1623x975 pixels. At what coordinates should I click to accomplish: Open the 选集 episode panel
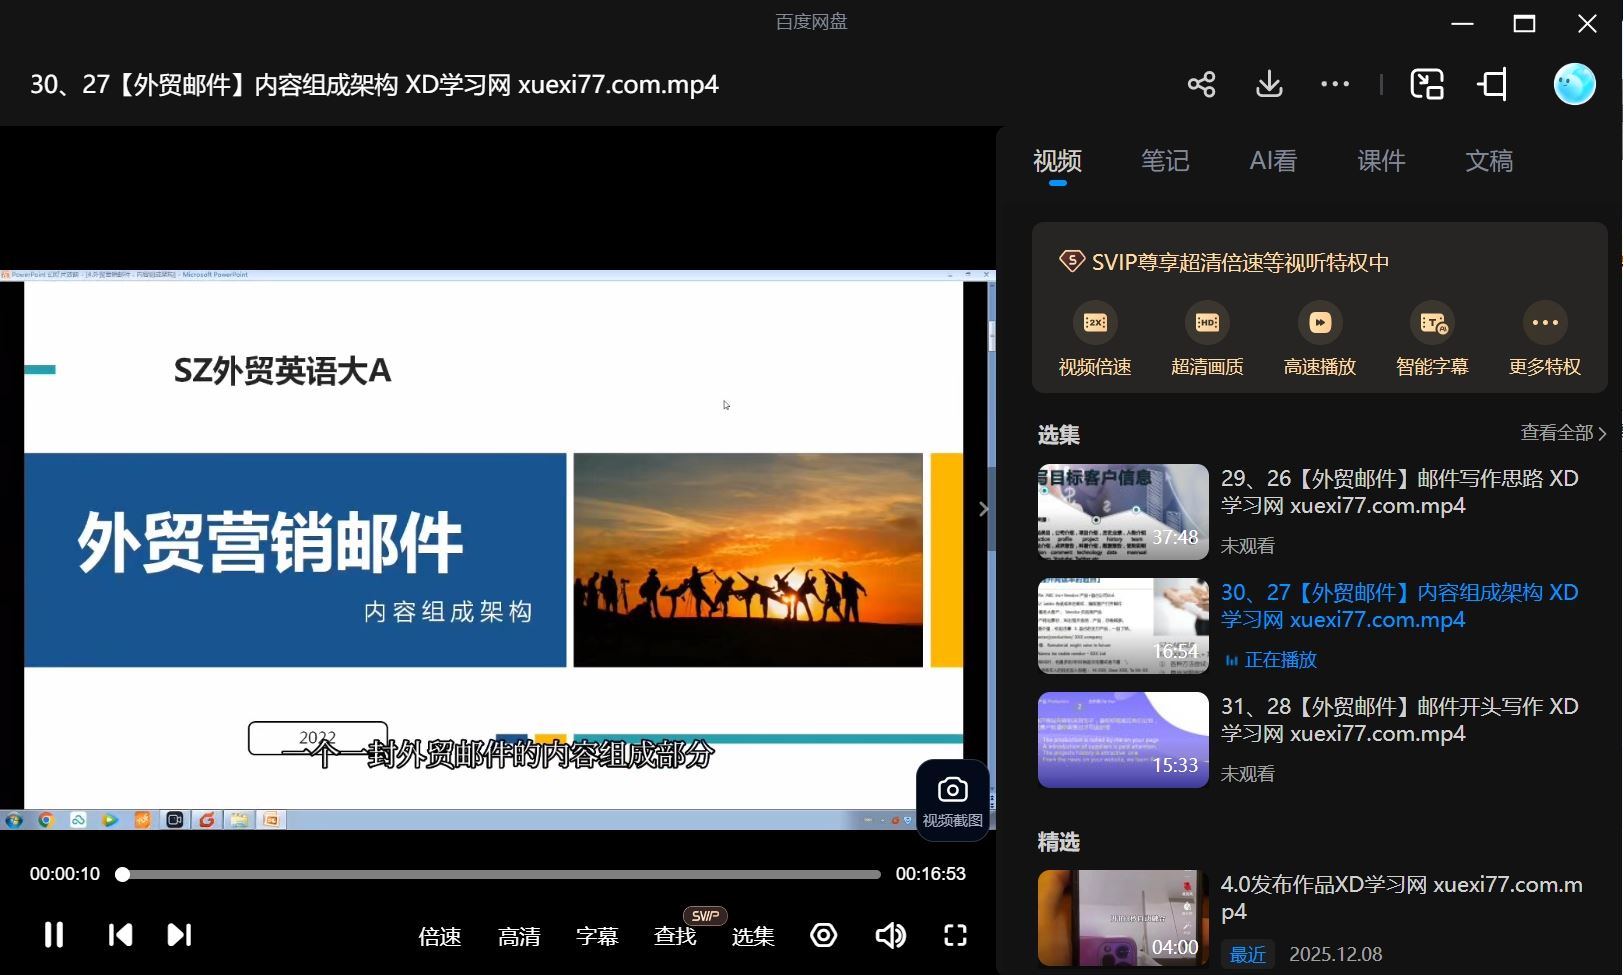[x=752, y=937]
